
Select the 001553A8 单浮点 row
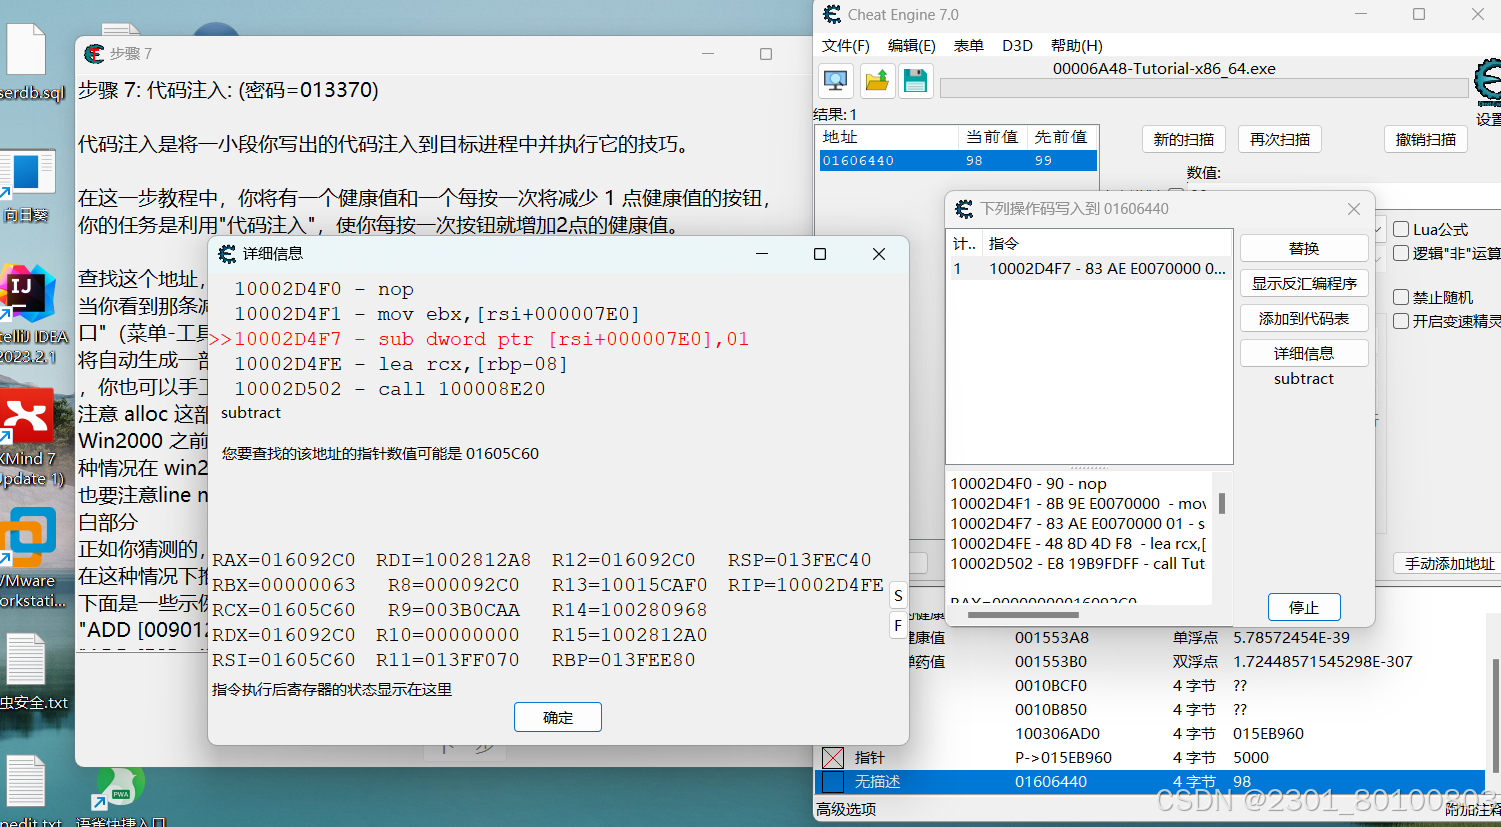(1150, 637)
